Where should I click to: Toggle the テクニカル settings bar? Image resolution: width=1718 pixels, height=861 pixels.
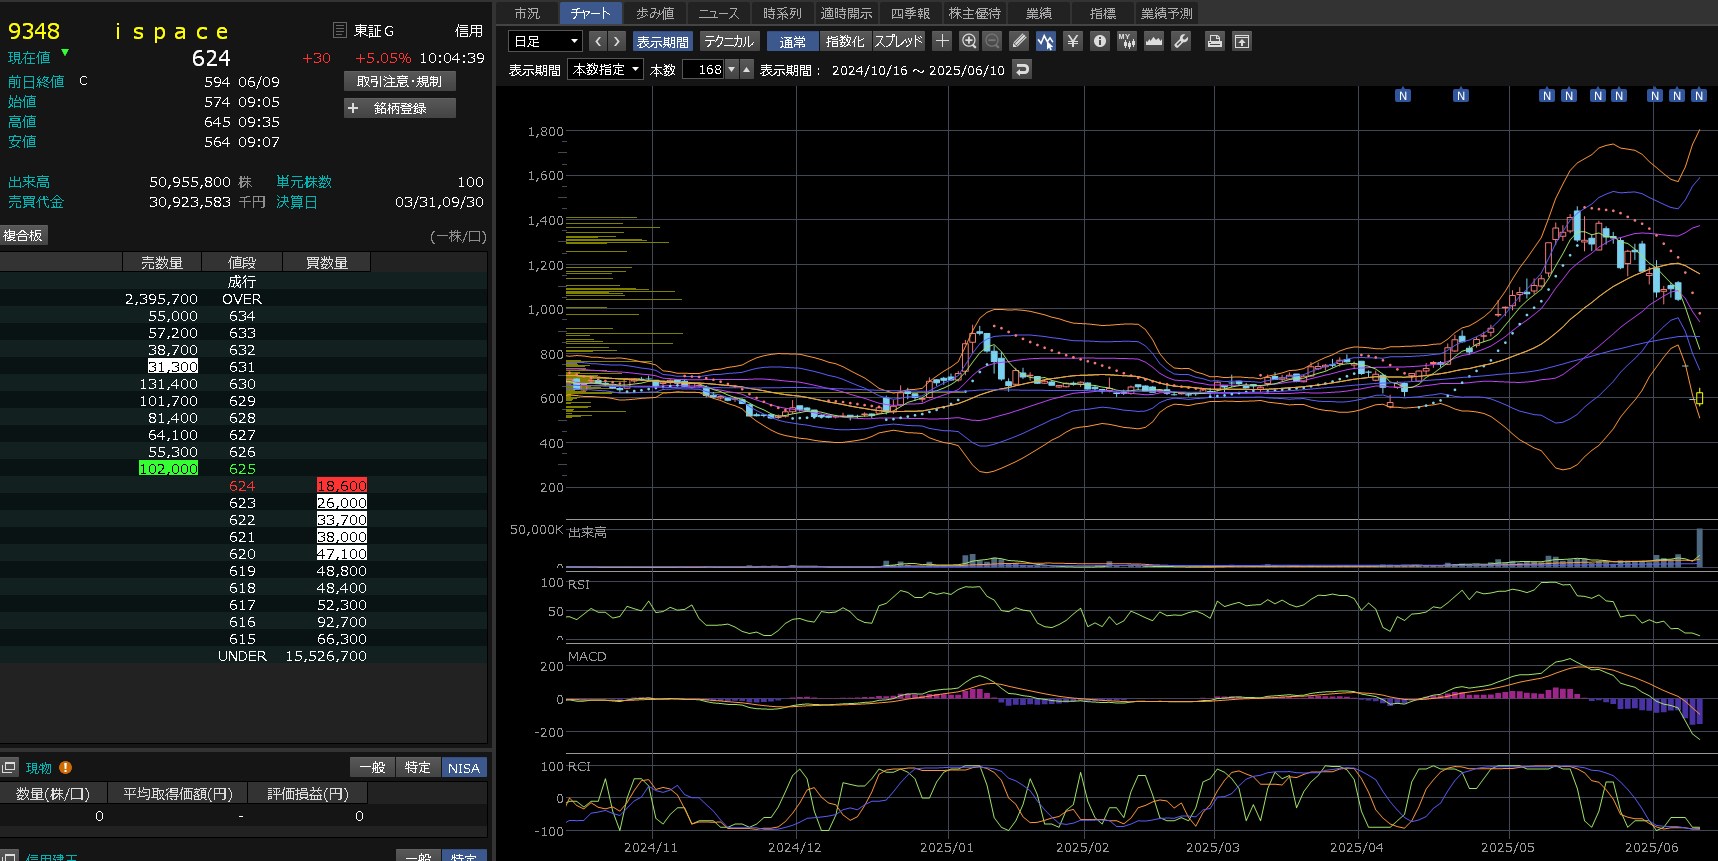[x=729, y=41]
